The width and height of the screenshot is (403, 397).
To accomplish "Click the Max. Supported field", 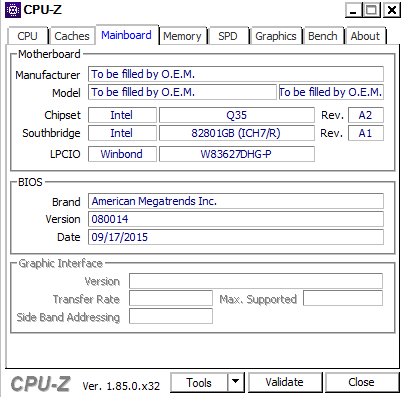I will point(343,298).
